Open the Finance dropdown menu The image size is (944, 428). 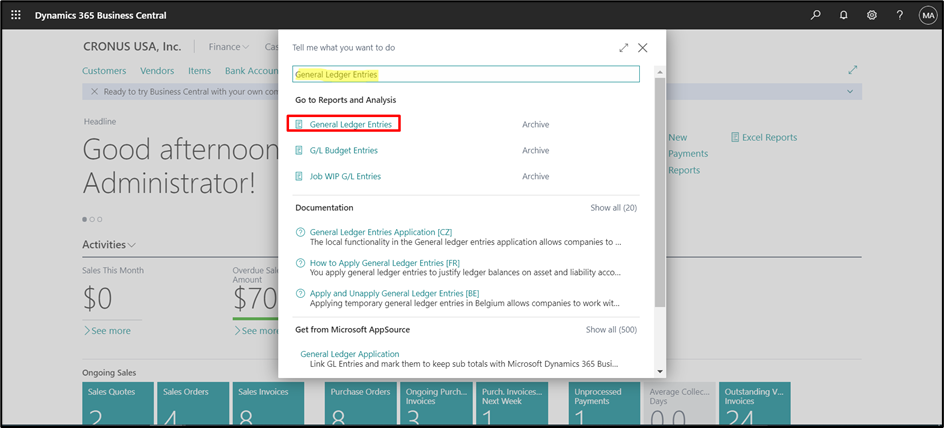click(229, 47)
